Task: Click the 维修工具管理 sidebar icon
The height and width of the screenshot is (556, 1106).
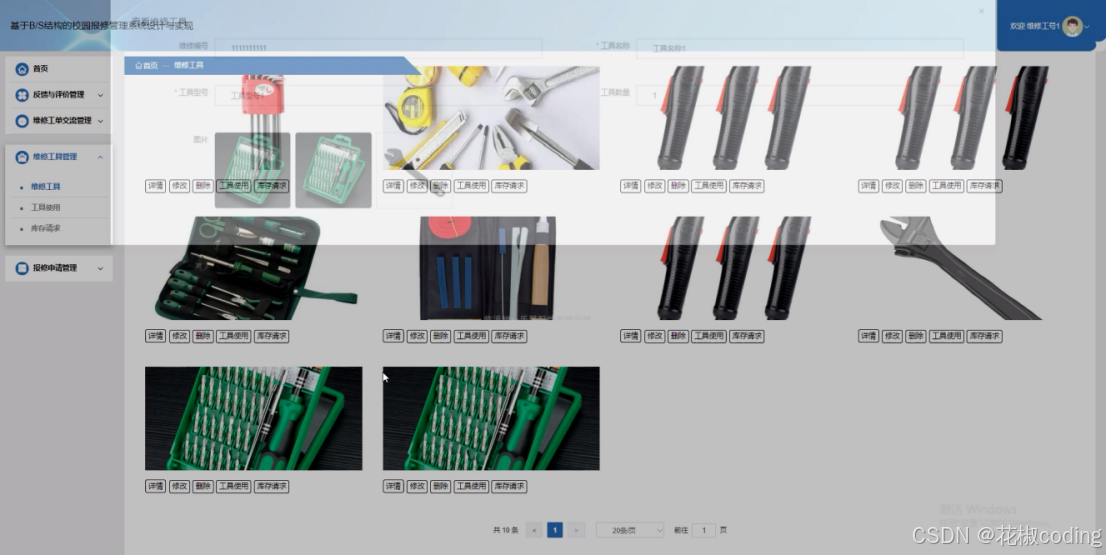Action: click(22, 157)
